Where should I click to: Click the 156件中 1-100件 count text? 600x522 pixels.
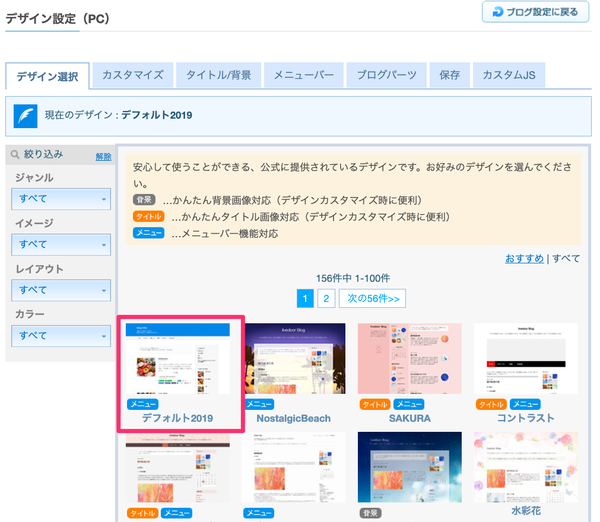point(353,278)
